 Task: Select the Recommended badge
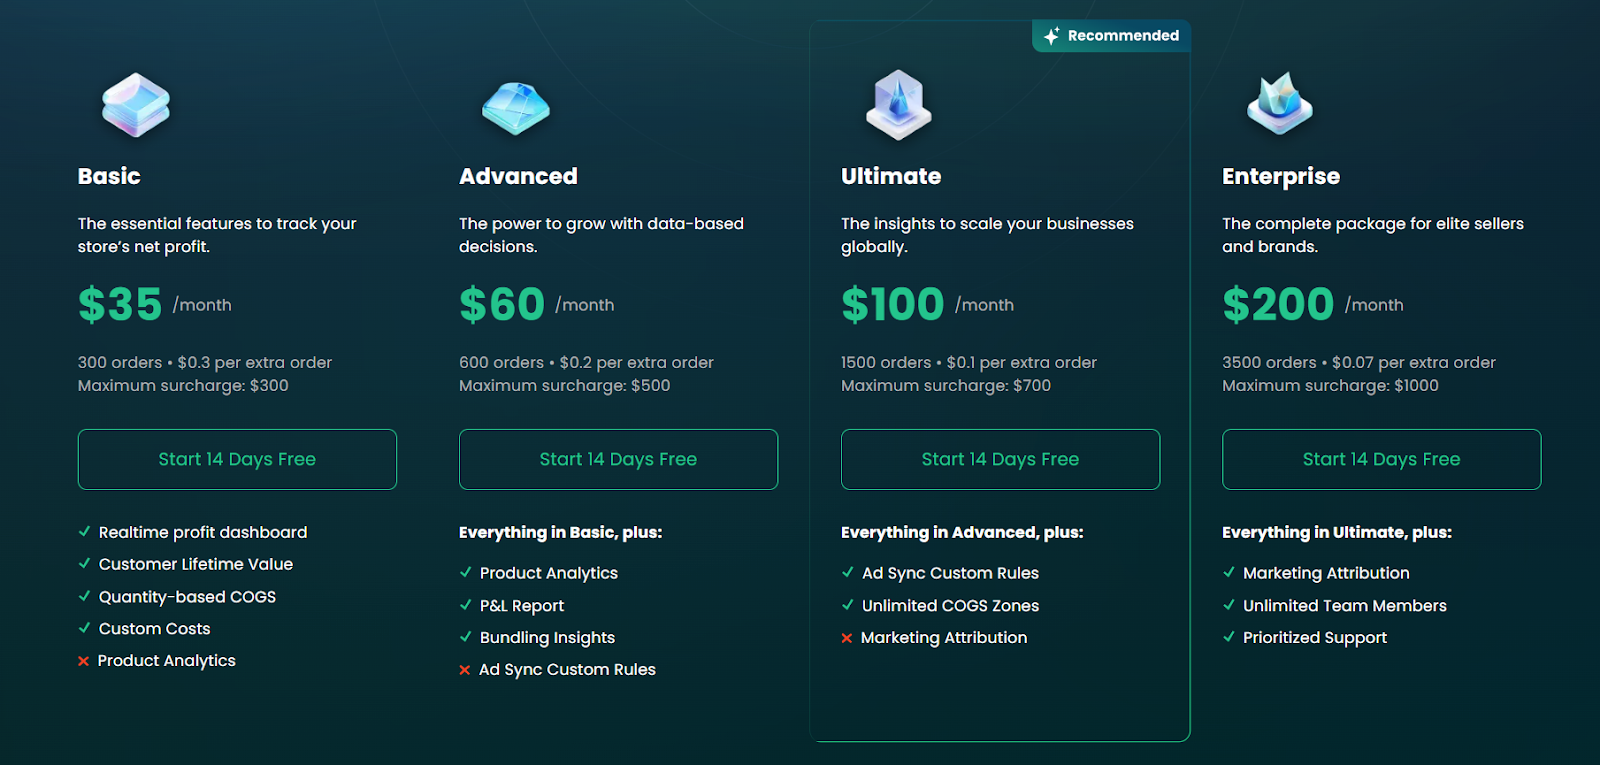click(1111, 35)
